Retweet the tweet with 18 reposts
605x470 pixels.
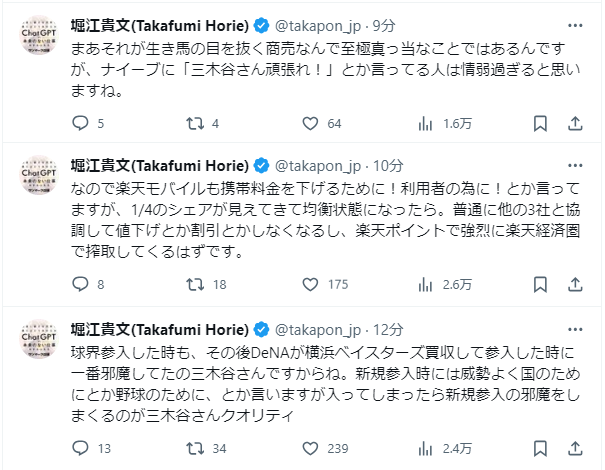pyautogui.click(x=196, y=284)
